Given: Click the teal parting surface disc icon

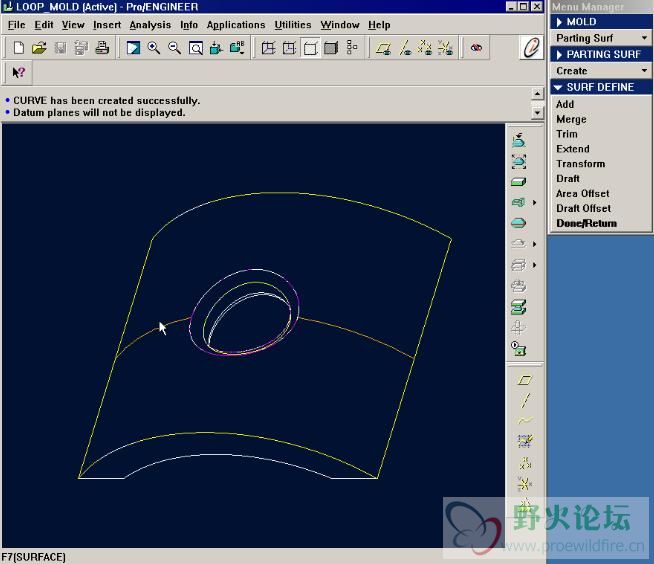Looking at the screenshot, I should click(518, 223).
